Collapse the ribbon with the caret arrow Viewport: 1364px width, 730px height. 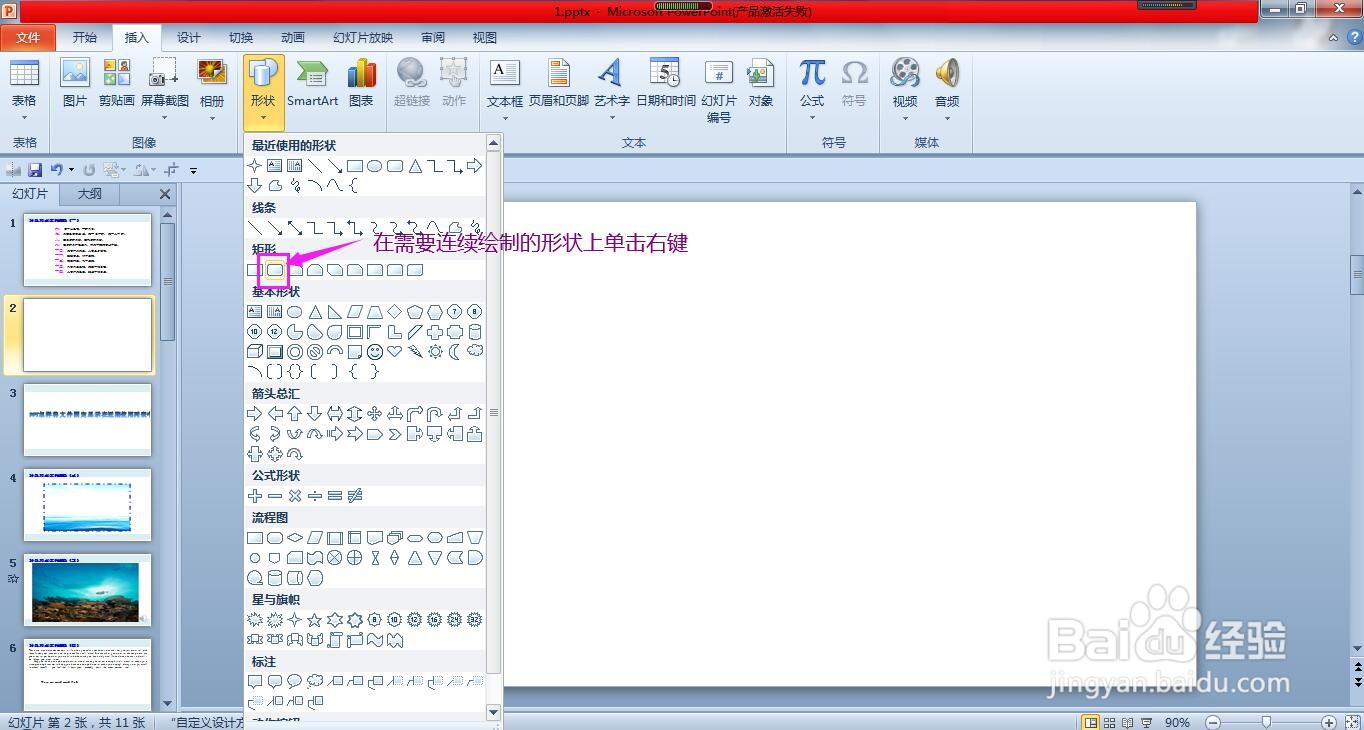pyautogui.click(x=1332, y=38)
